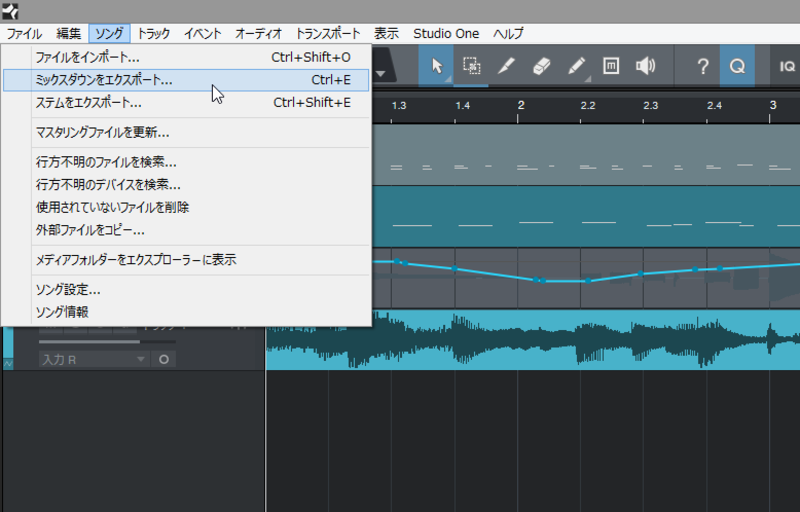Open the イベント menu
Image resolution: width=800 pixels, height=512 pixels.
click(x=203, y=34)
